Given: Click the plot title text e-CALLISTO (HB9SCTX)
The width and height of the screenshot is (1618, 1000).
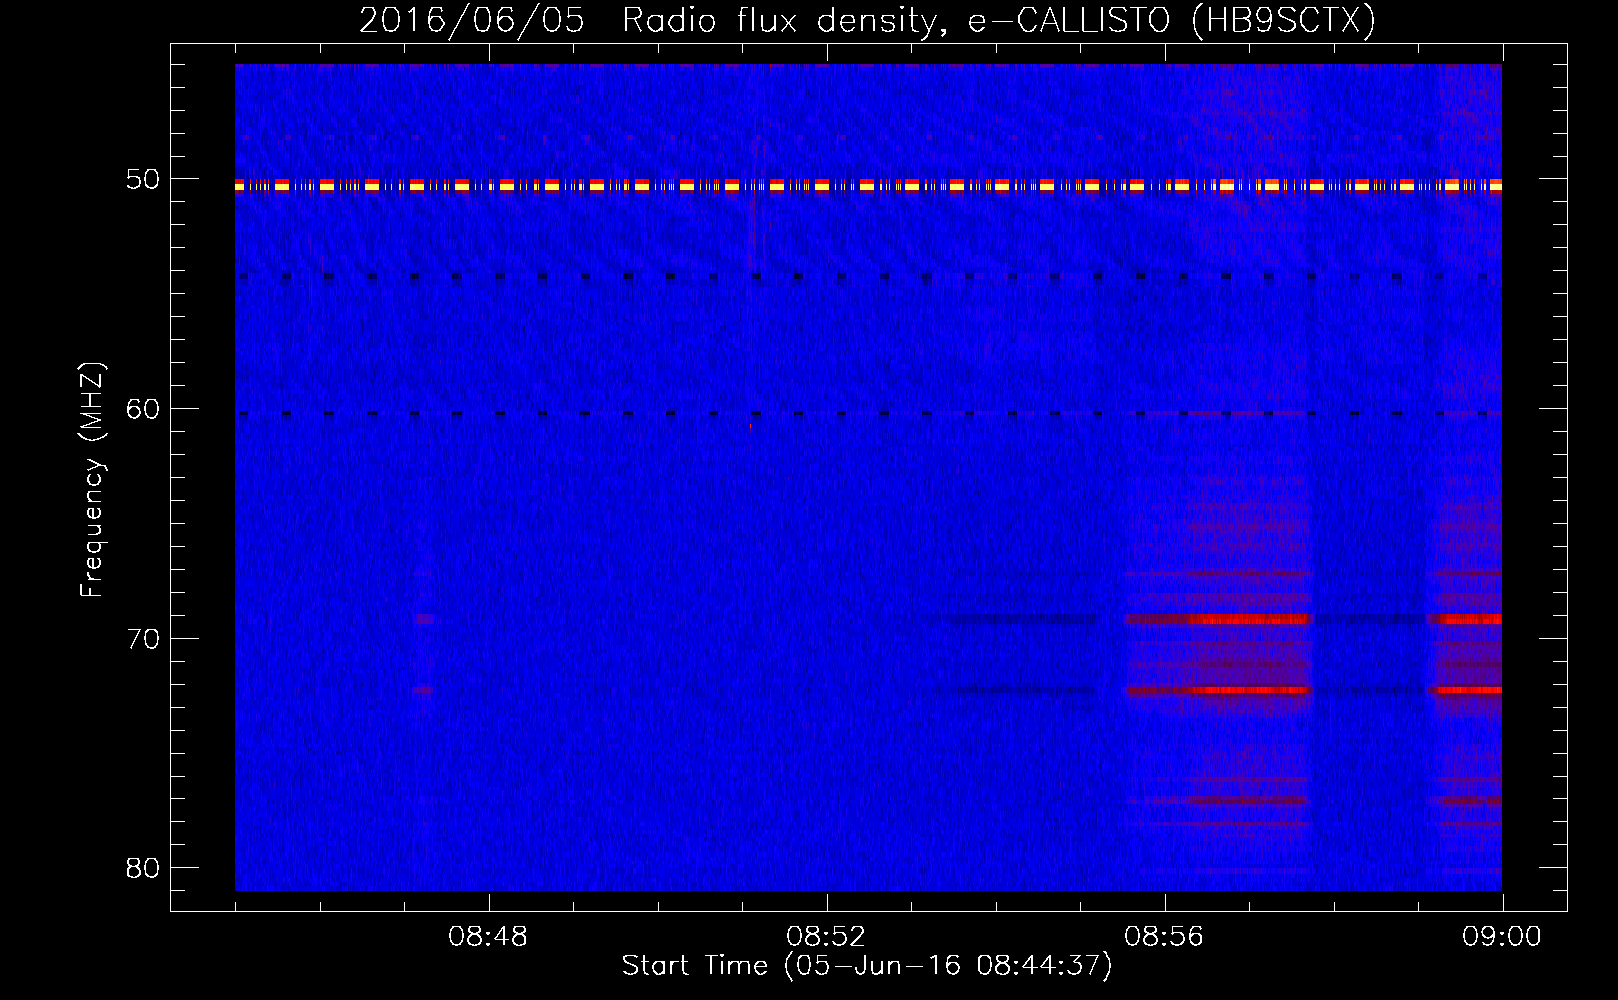Looking at the screenshot, I should [x=1171, y=21].
